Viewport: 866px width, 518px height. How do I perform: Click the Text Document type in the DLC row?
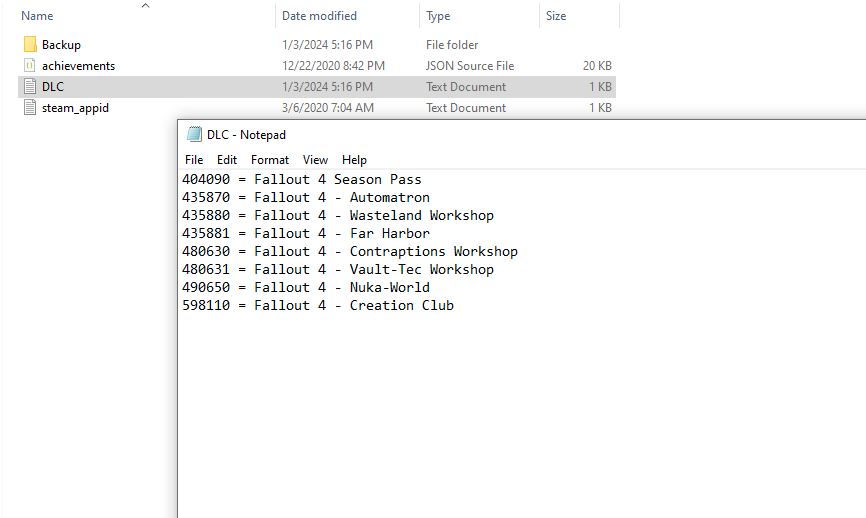tap(466, 87)
